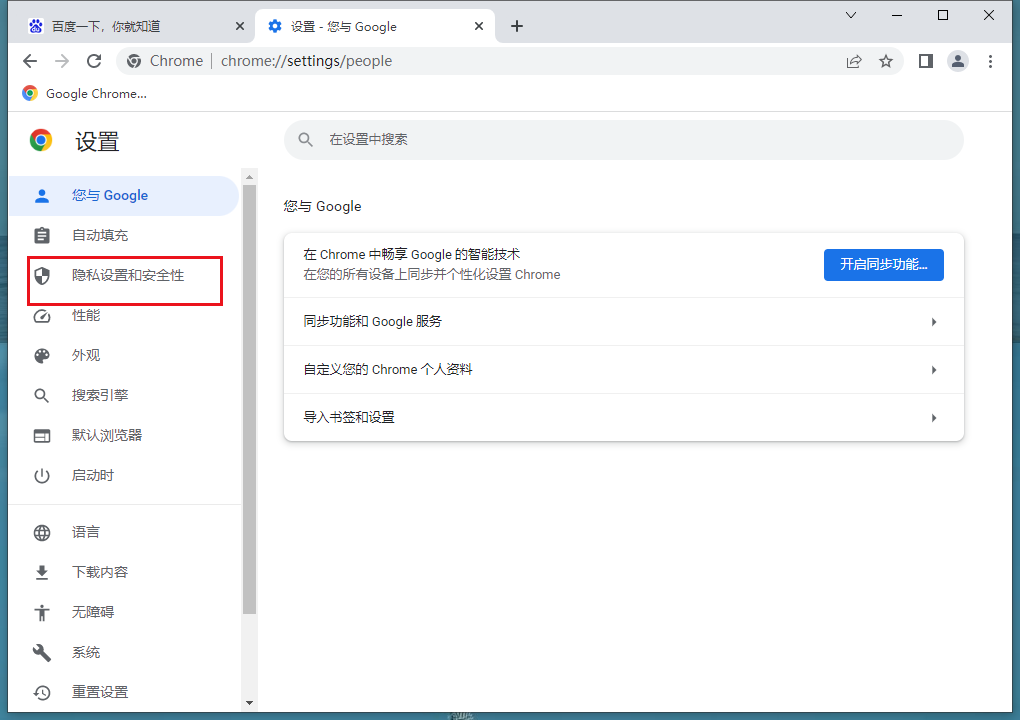1020x720 pixels.
Task: Bookmark this page with the star icon
Action: pyautogui.click(x=886, y=61)
